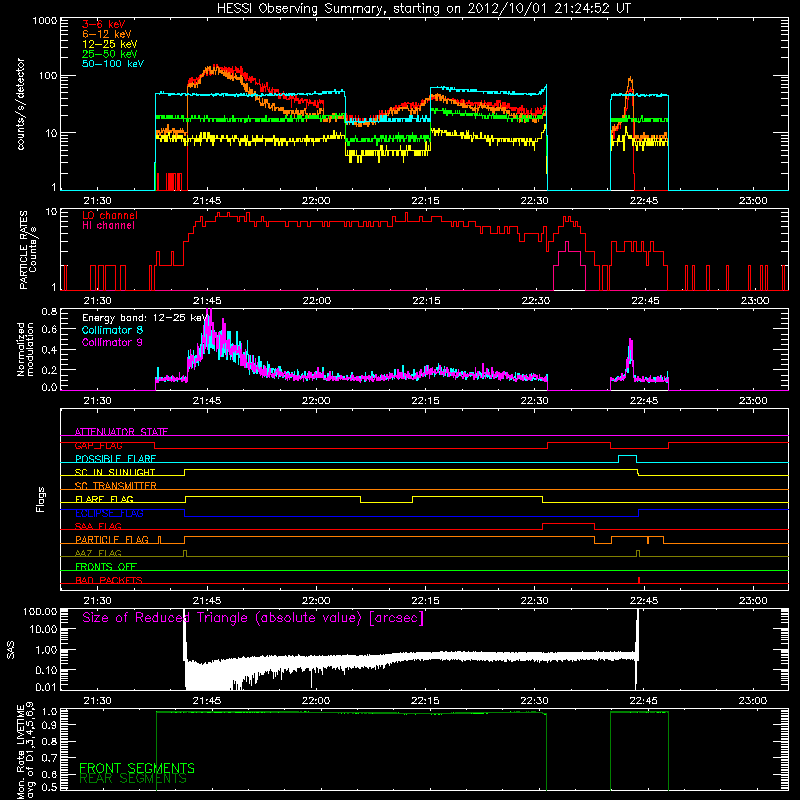The width and height of the screenshot is (800, 800).
Task: Select the 'HI channel' legend text
Action: (x=108, y=226)
